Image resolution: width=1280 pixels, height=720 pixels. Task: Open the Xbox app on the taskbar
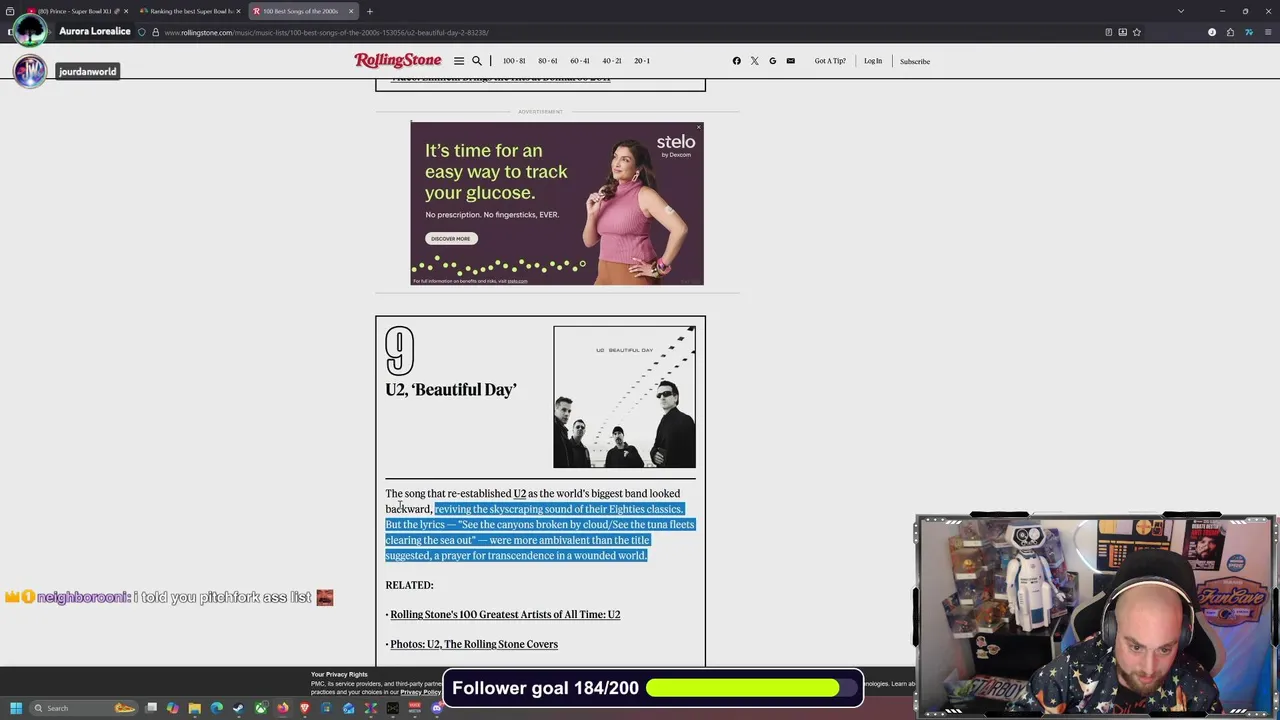(261, 708)
